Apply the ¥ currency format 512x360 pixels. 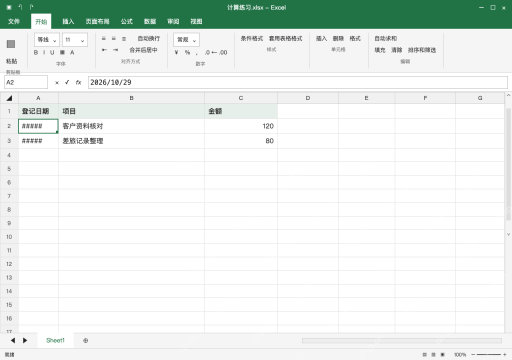tap(176, 52)
